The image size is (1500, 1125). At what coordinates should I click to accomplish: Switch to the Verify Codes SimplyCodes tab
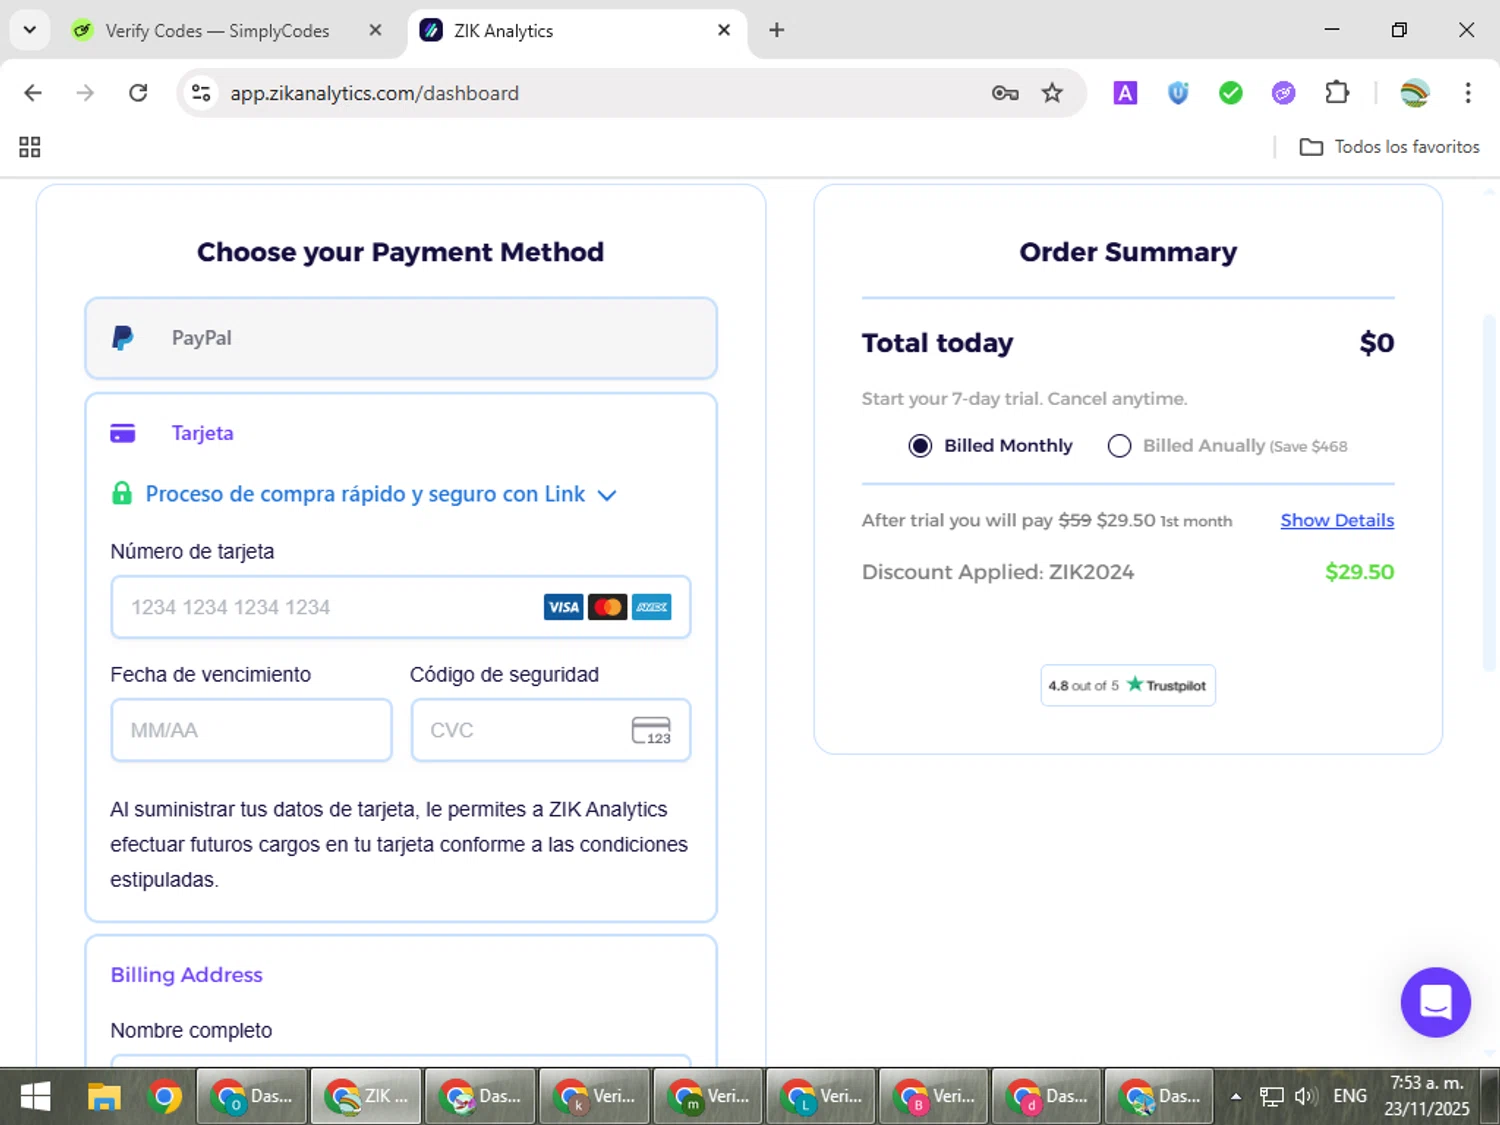tap(216, 31)
